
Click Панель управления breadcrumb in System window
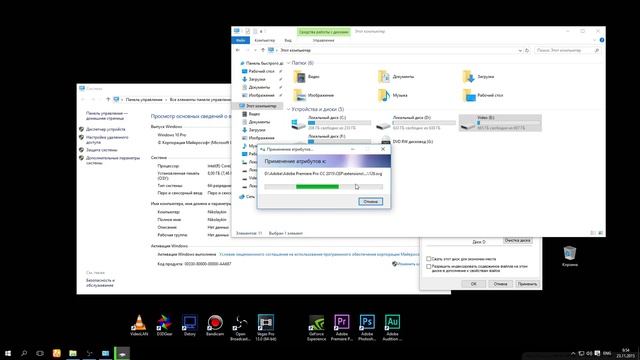(x=144, y=100)
